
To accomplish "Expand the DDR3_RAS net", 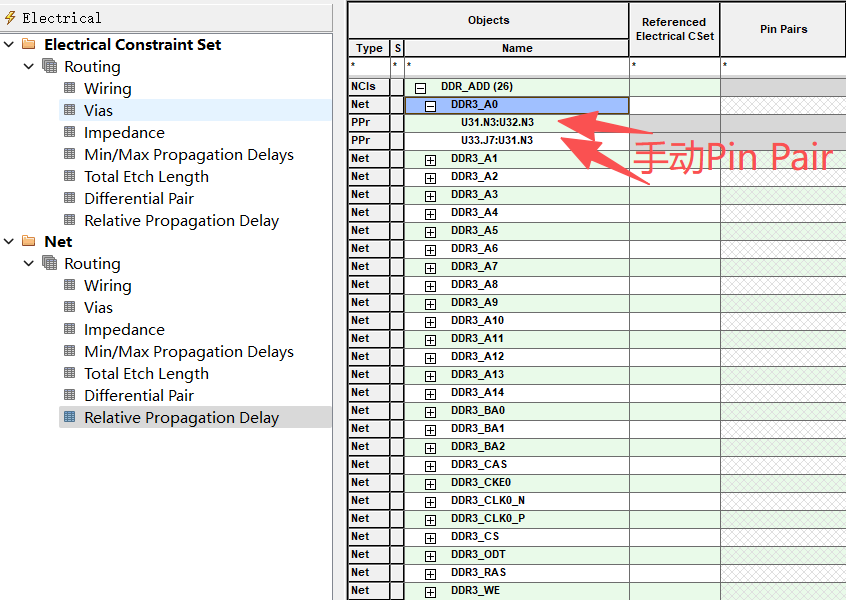I will (x=430, y=574).
